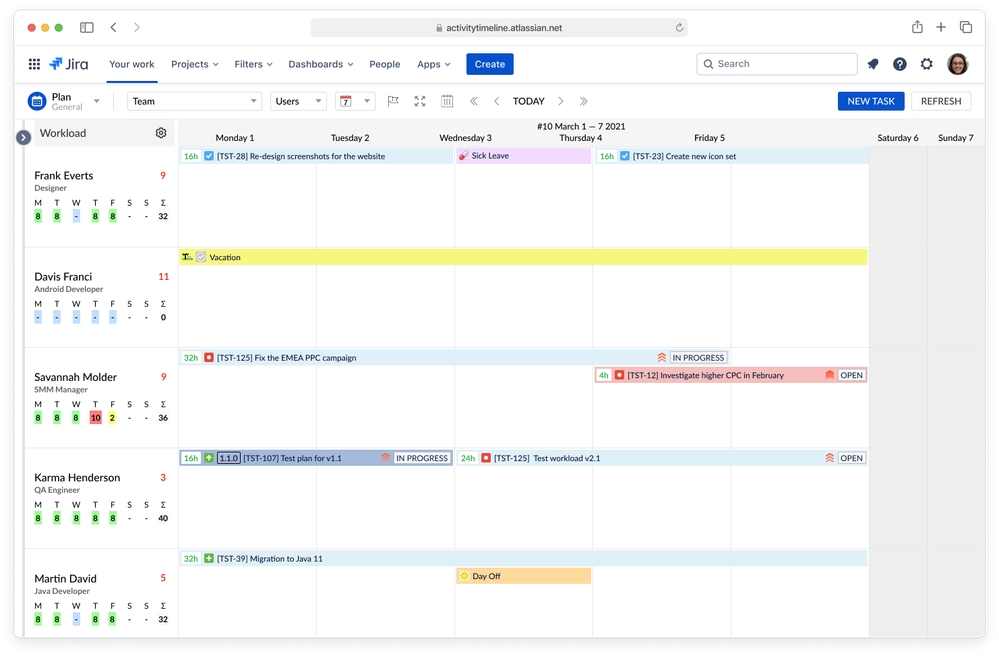The width and height of the screenshot is (999, 656).
Task: Open the Workload panel settings gear
Action: [x=161, y=132]
